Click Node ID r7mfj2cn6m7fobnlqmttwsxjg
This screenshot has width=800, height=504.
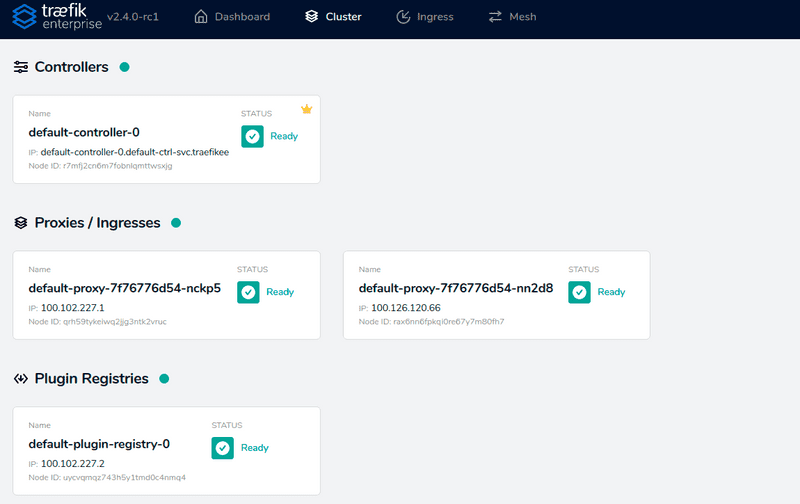(101, 166)
